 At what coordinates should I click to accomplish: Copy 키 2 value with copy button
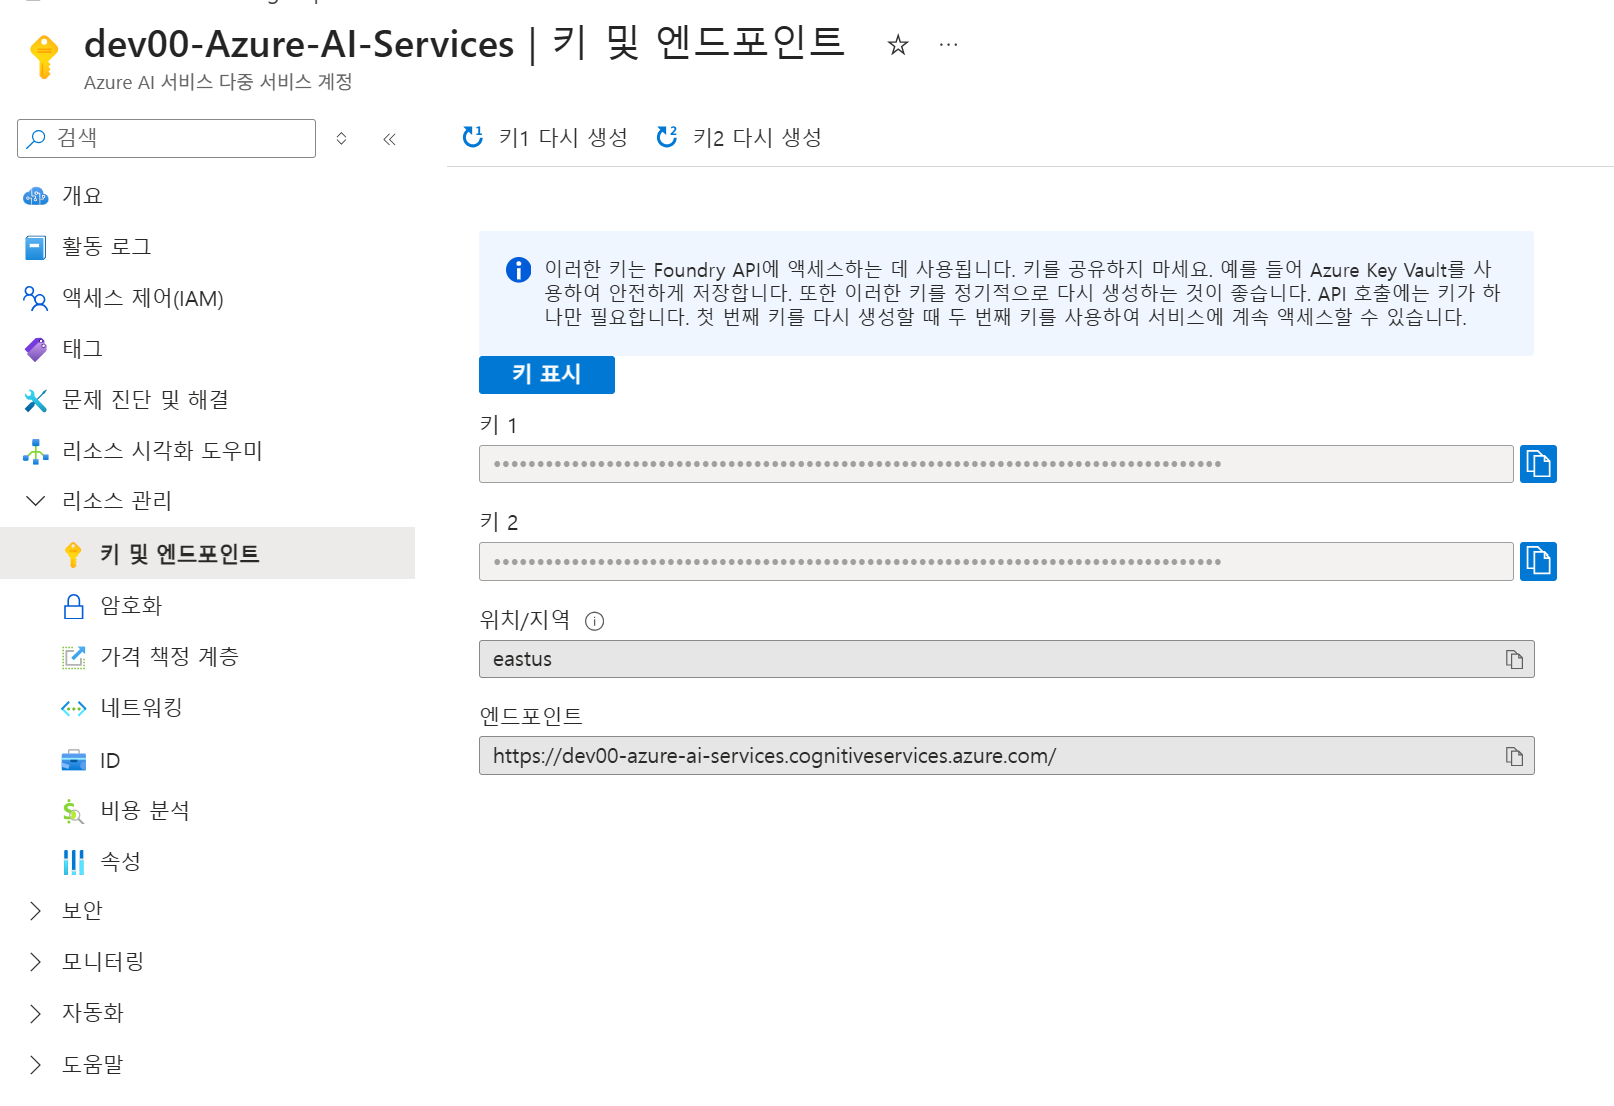[1538, 561]
